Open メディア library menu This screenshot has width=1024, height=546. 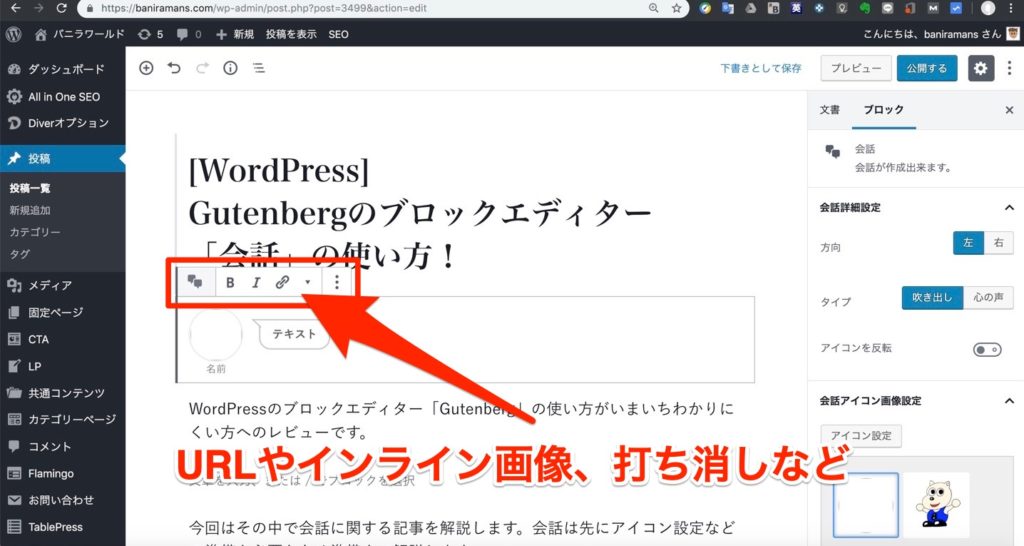pos(63,285)
